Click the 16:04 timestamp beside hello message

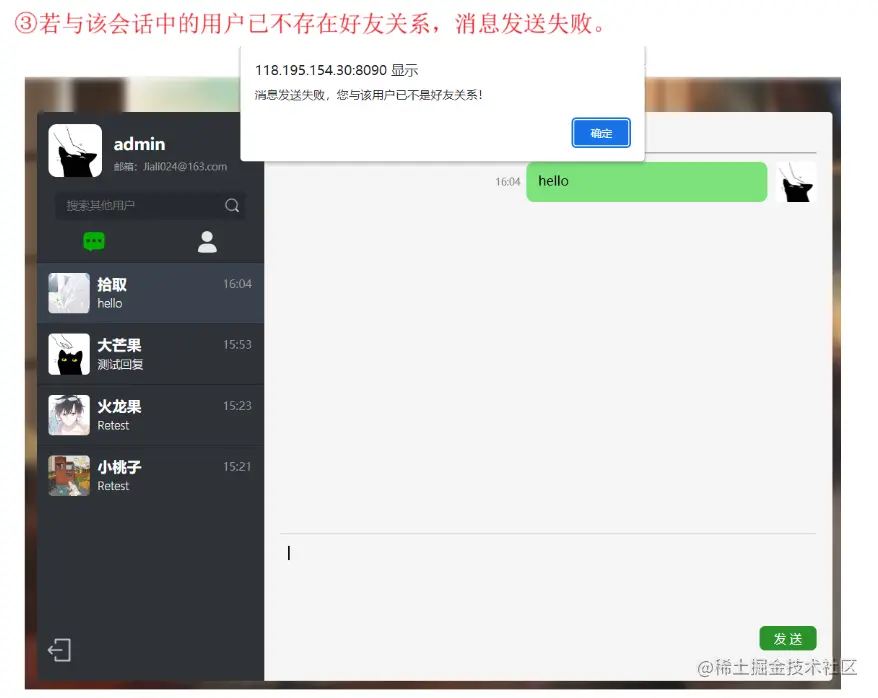(x=507, y=182)
